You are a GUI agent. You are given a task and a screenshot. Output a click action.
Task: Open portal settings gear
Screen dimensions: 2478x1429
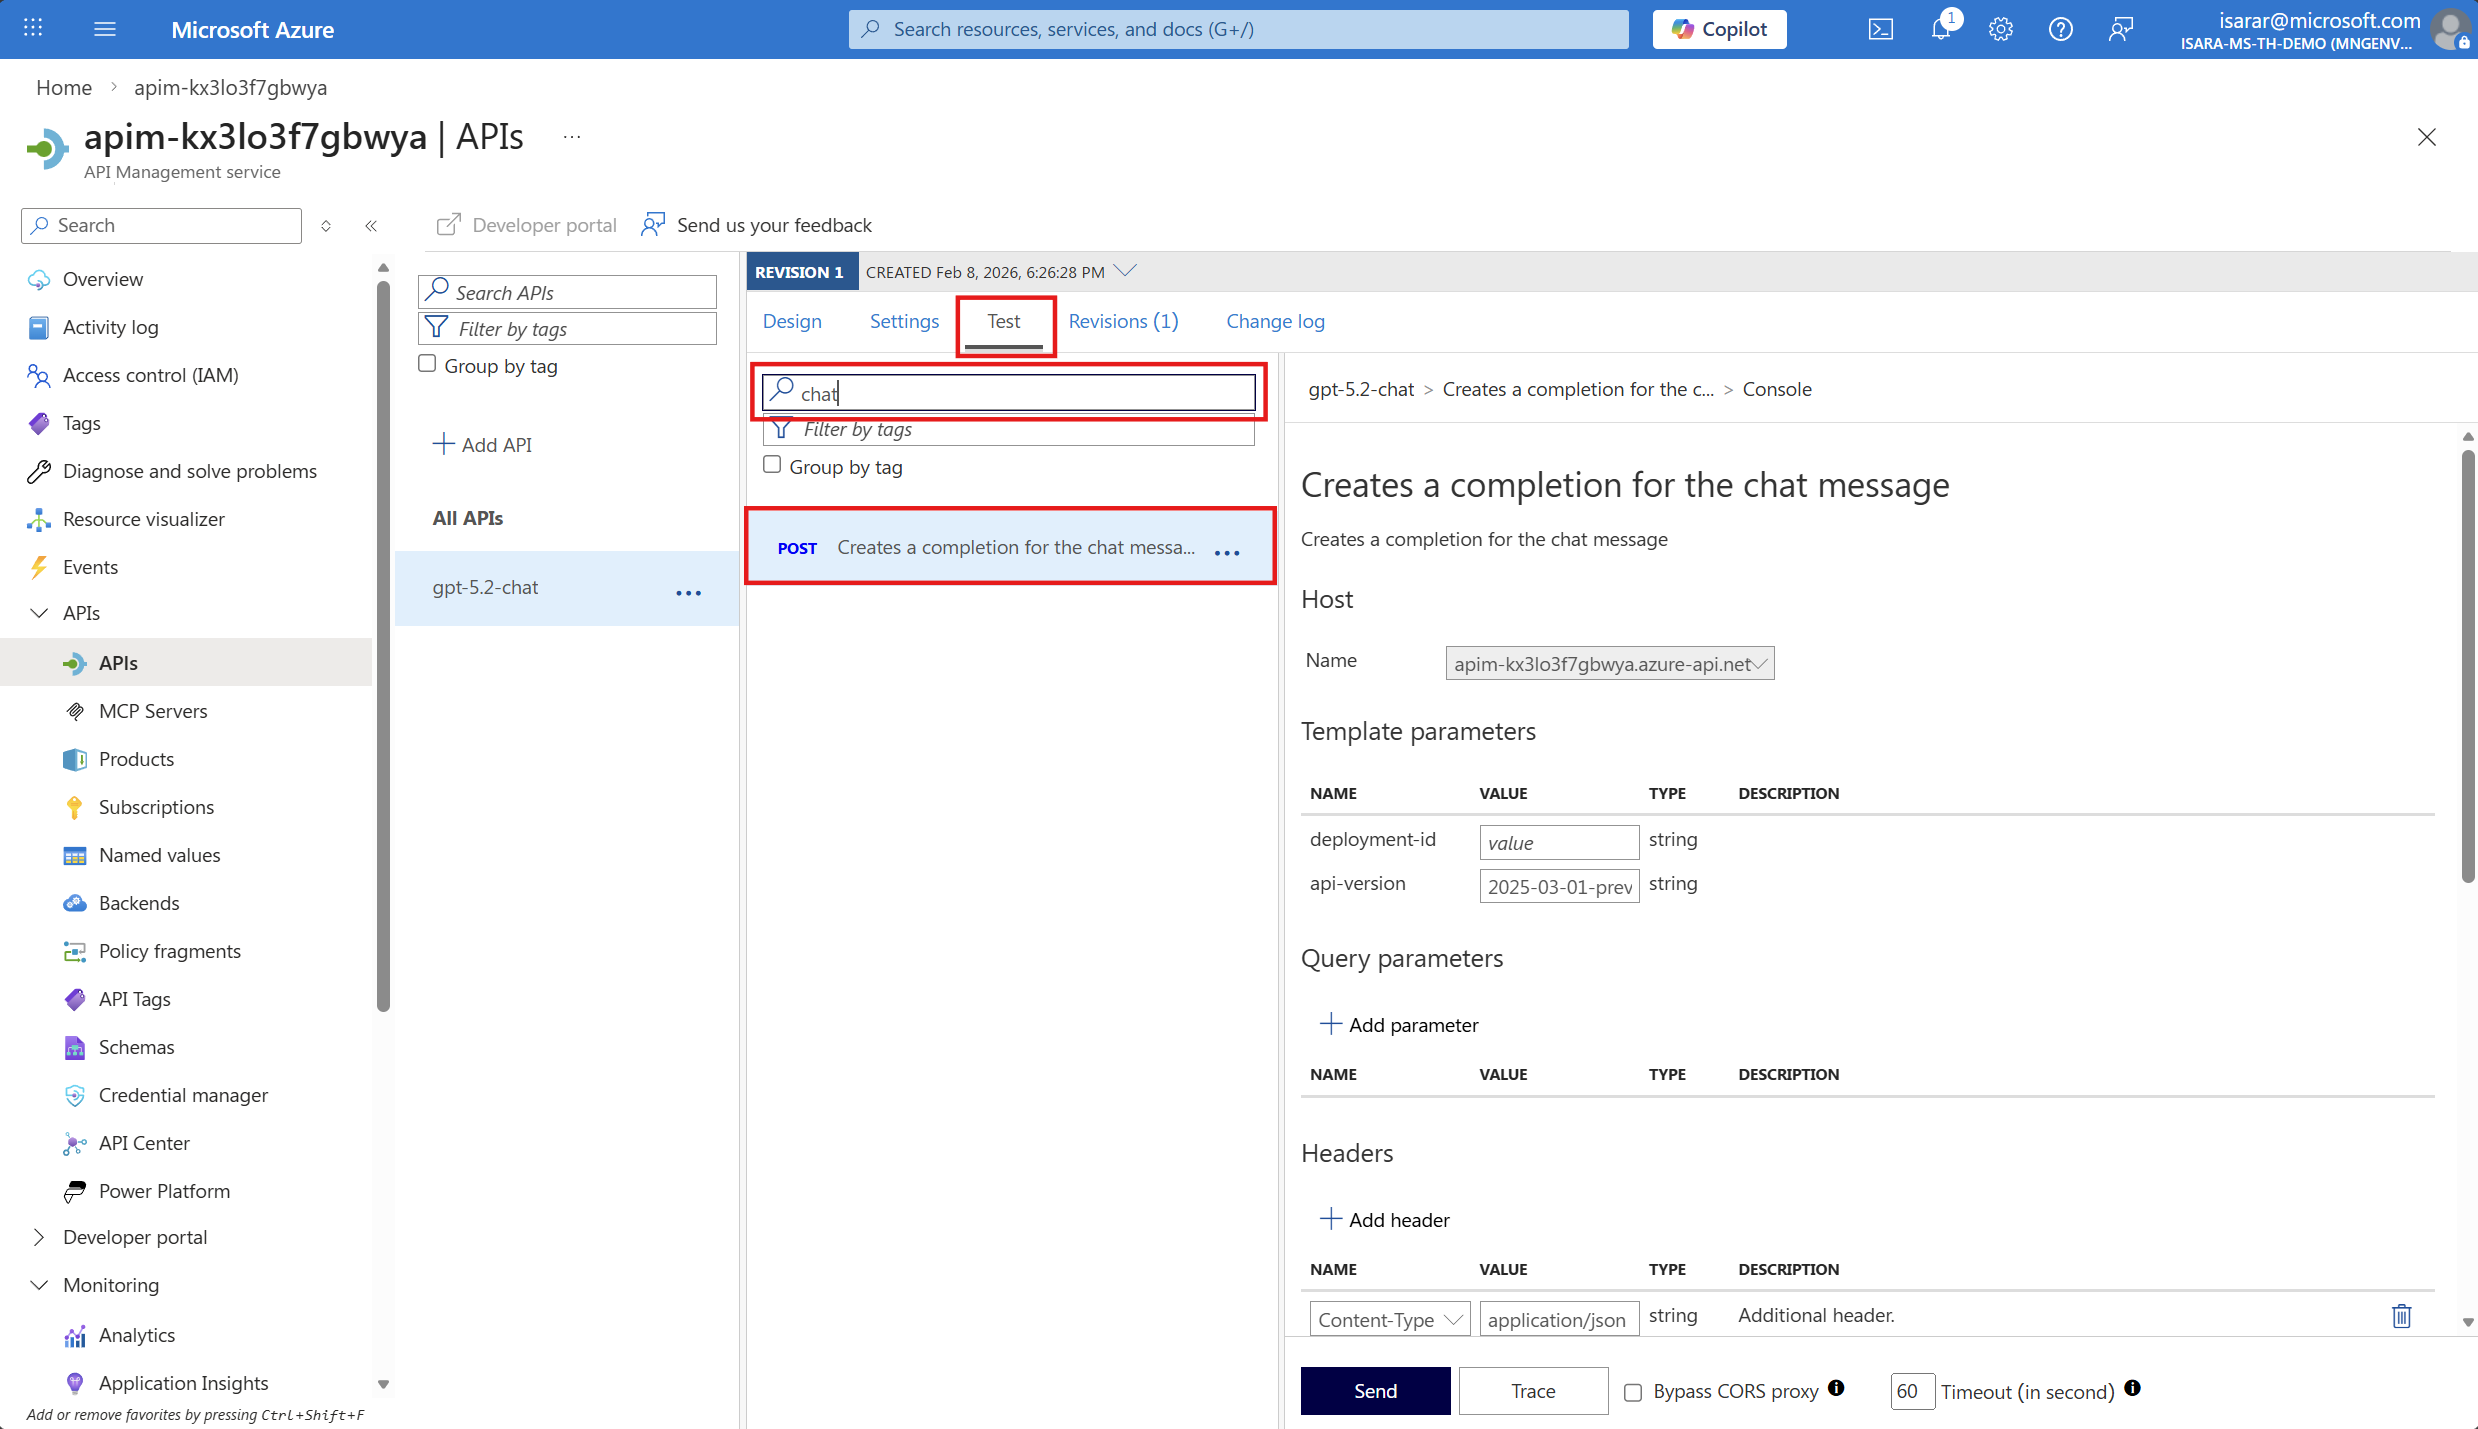coord(2001,29)
